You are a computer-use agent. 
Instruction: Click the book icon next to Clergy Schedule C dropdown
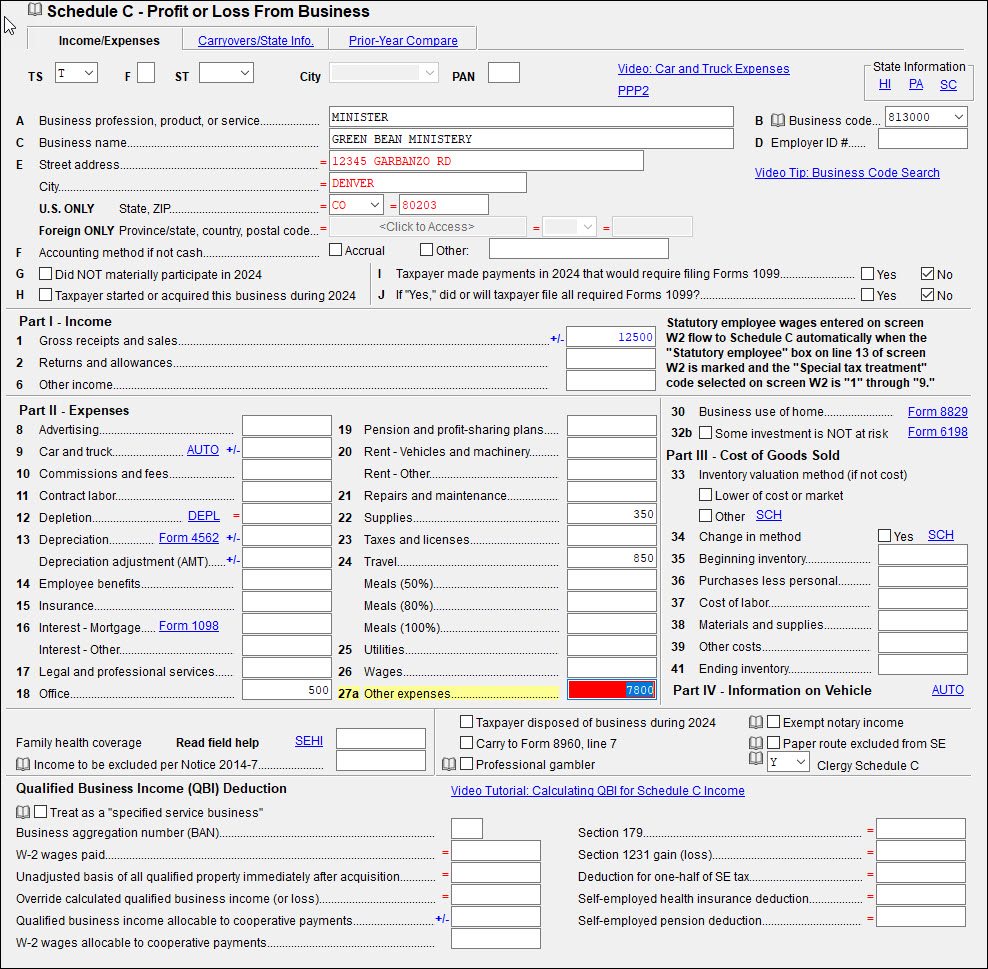point(755,759)
